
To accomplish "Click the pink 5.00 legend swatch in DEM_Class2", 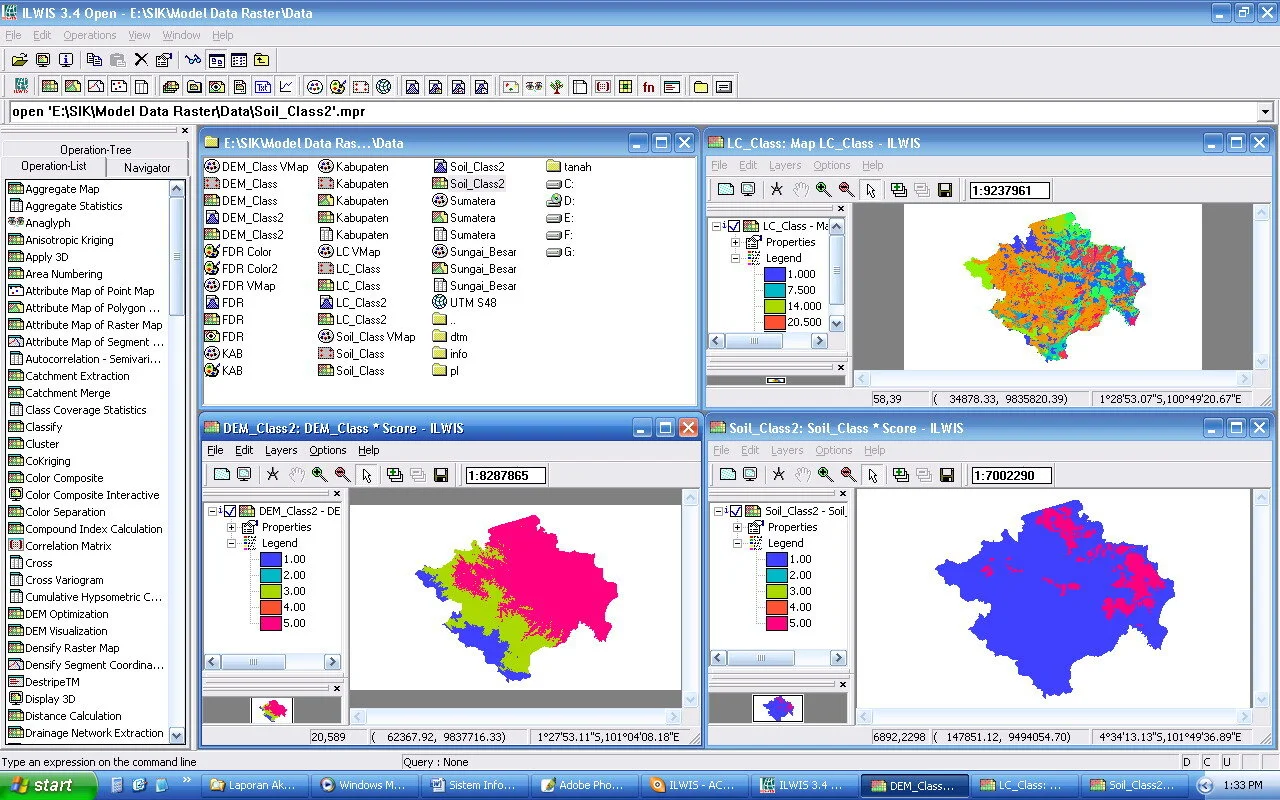I will pyautogui.click(x=269, y=623).
